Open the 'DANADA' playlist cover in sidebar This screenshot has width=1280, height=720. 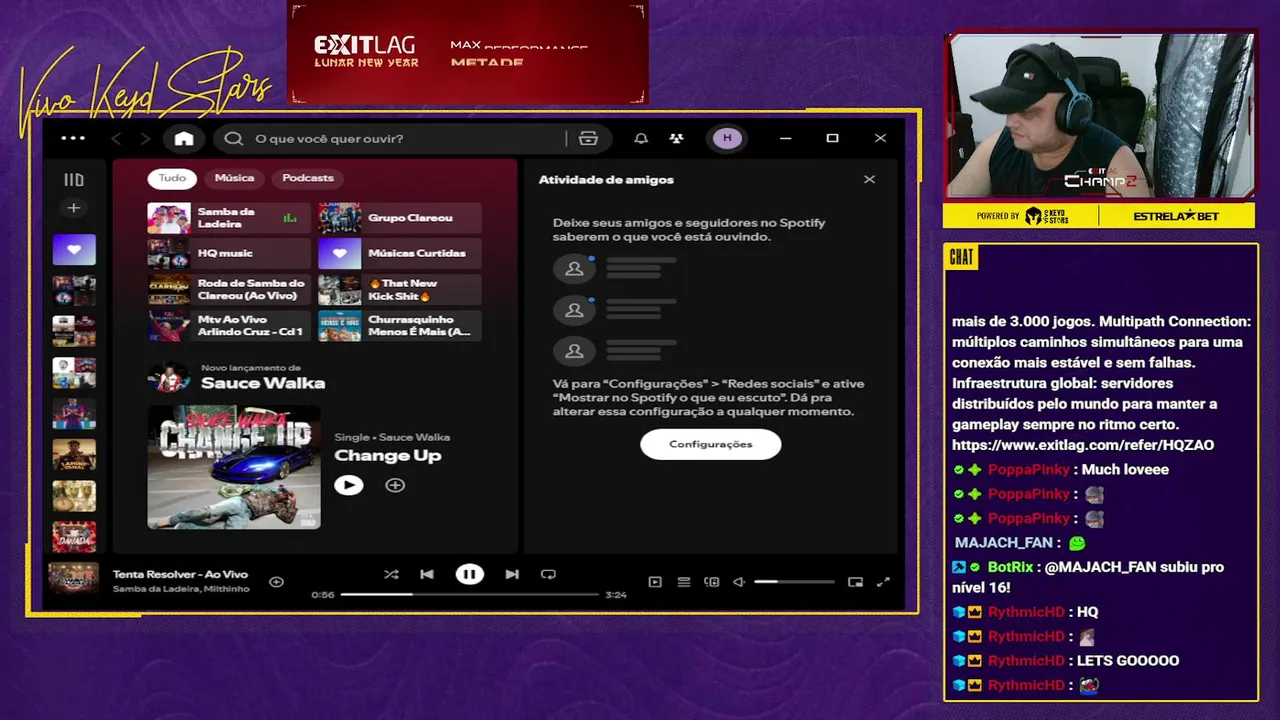[x=74, y=537]
